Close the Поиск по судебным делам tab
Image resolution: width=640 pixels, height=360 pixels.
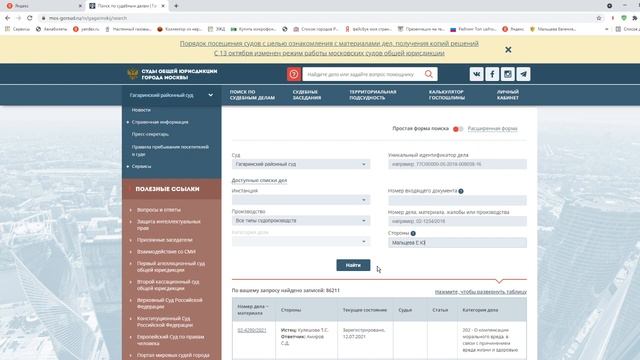pyautogui.click(x=163, y=6)
